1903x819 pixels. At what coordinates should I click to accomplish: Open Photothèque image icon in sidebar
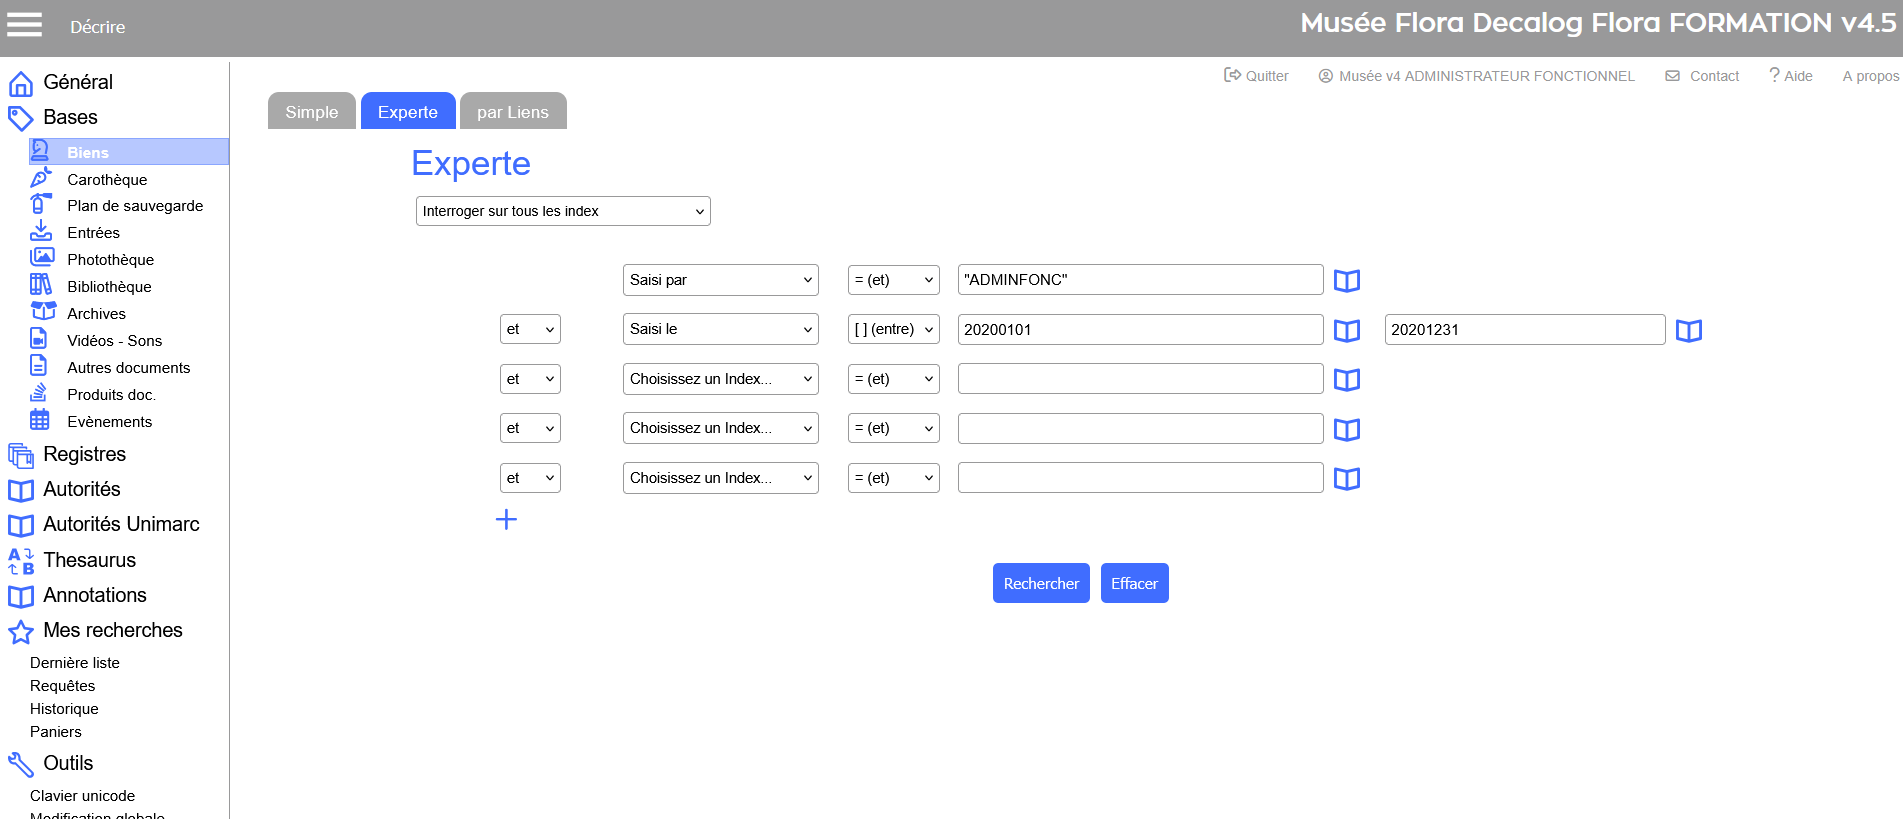pyautogui.click(x=40, y=258)
